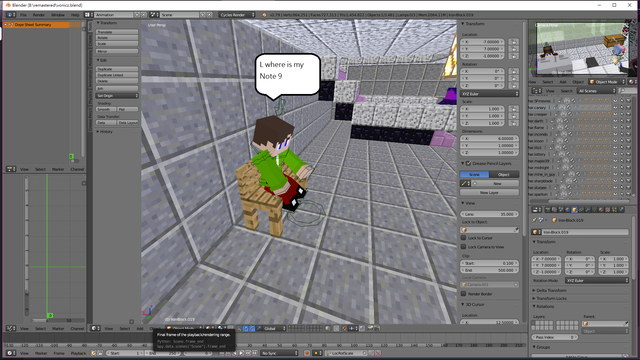Open the File menu

click(23, 15)
